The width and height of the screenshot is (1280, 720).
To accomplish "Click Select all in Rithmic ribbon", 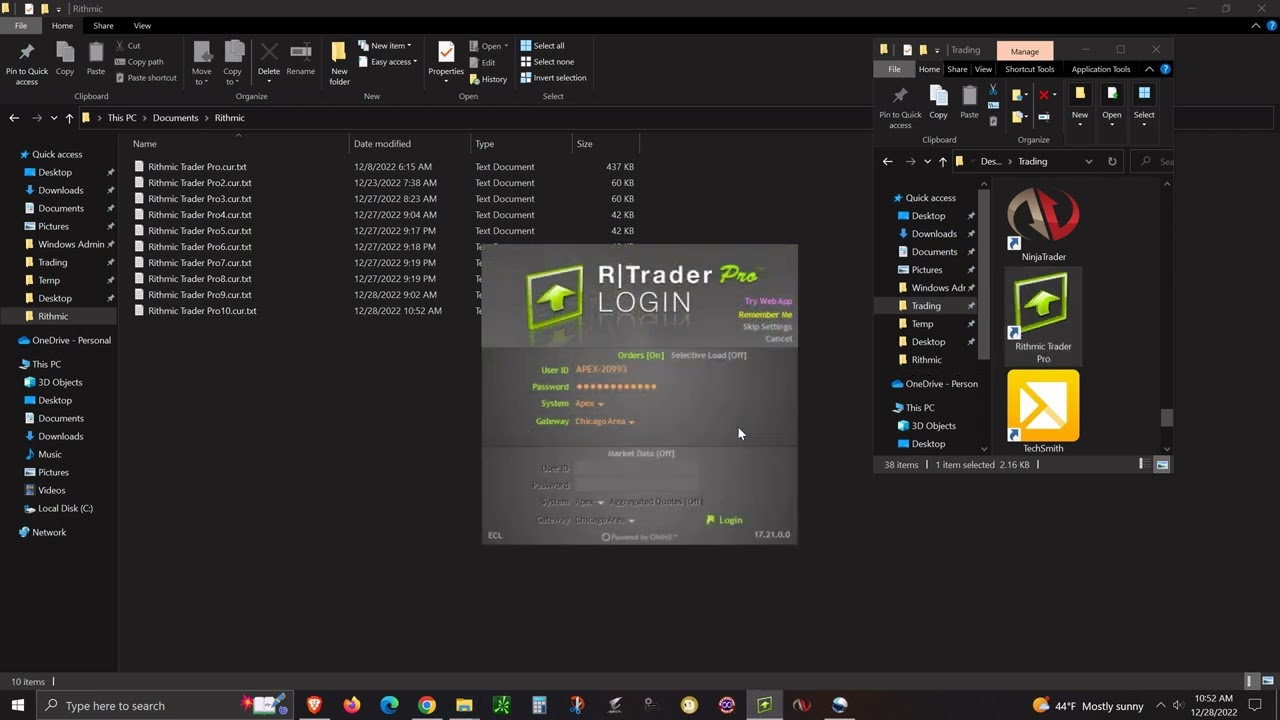I will (x=542, y=46).
